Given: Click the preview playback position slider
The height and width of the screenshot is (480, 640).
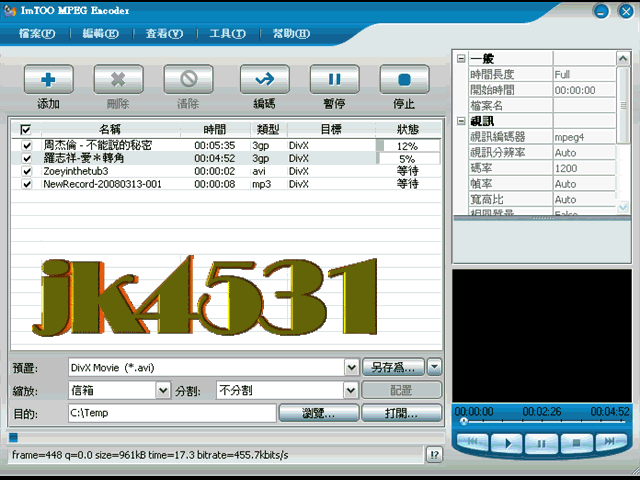Looking at the screenshot, I should 540,422.
